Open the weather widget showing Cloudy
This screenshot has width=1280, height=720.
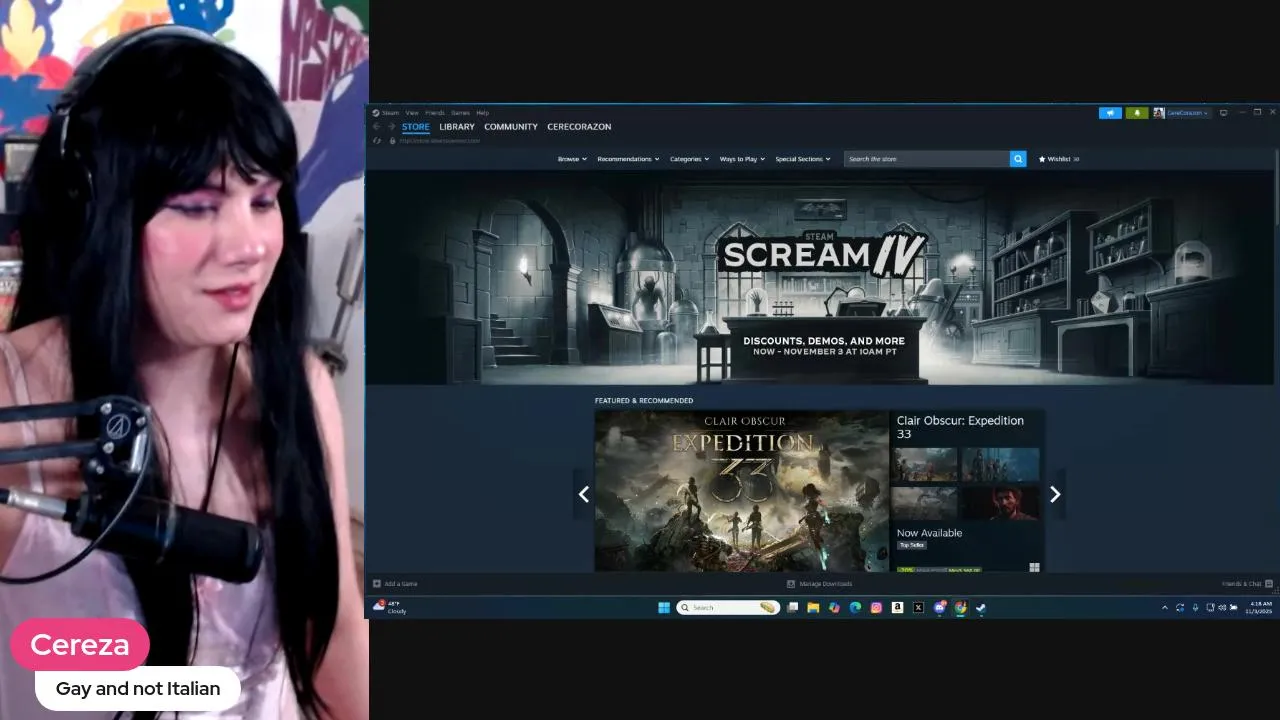click(390, 607)
